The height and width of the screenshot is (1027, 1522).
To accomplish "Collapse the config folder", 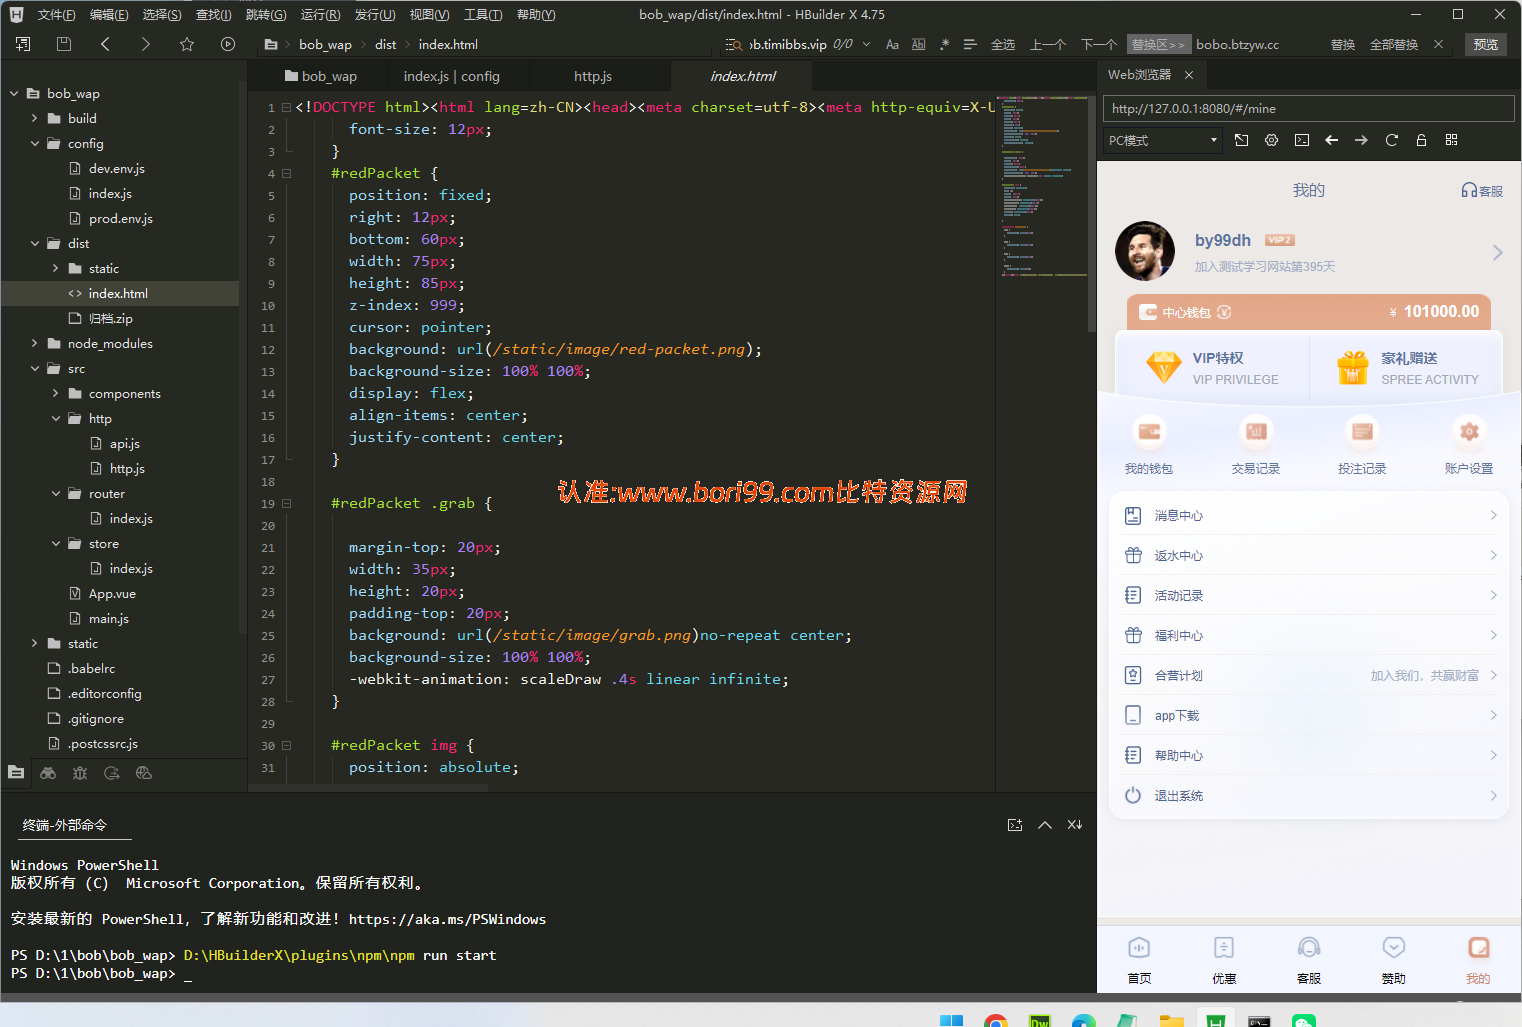I will pos(35,143).
